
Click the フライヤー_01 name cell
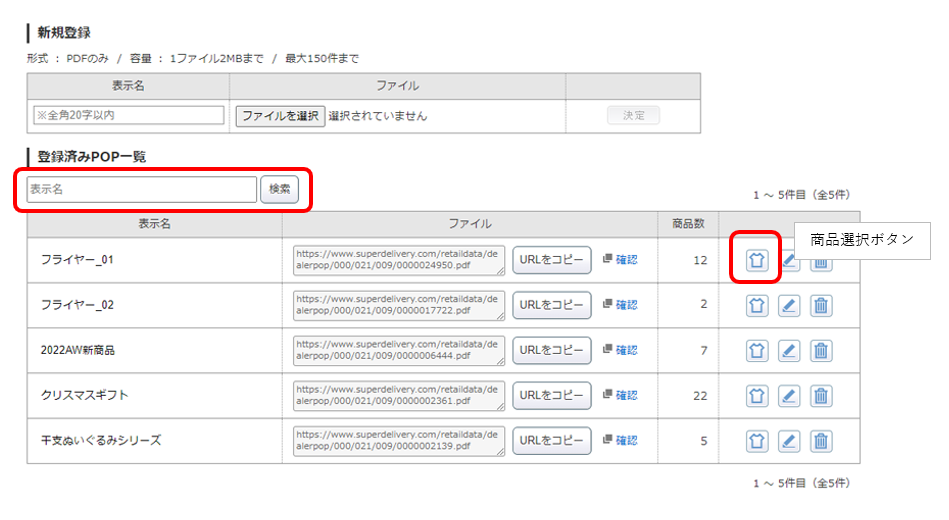click(154, 260)
